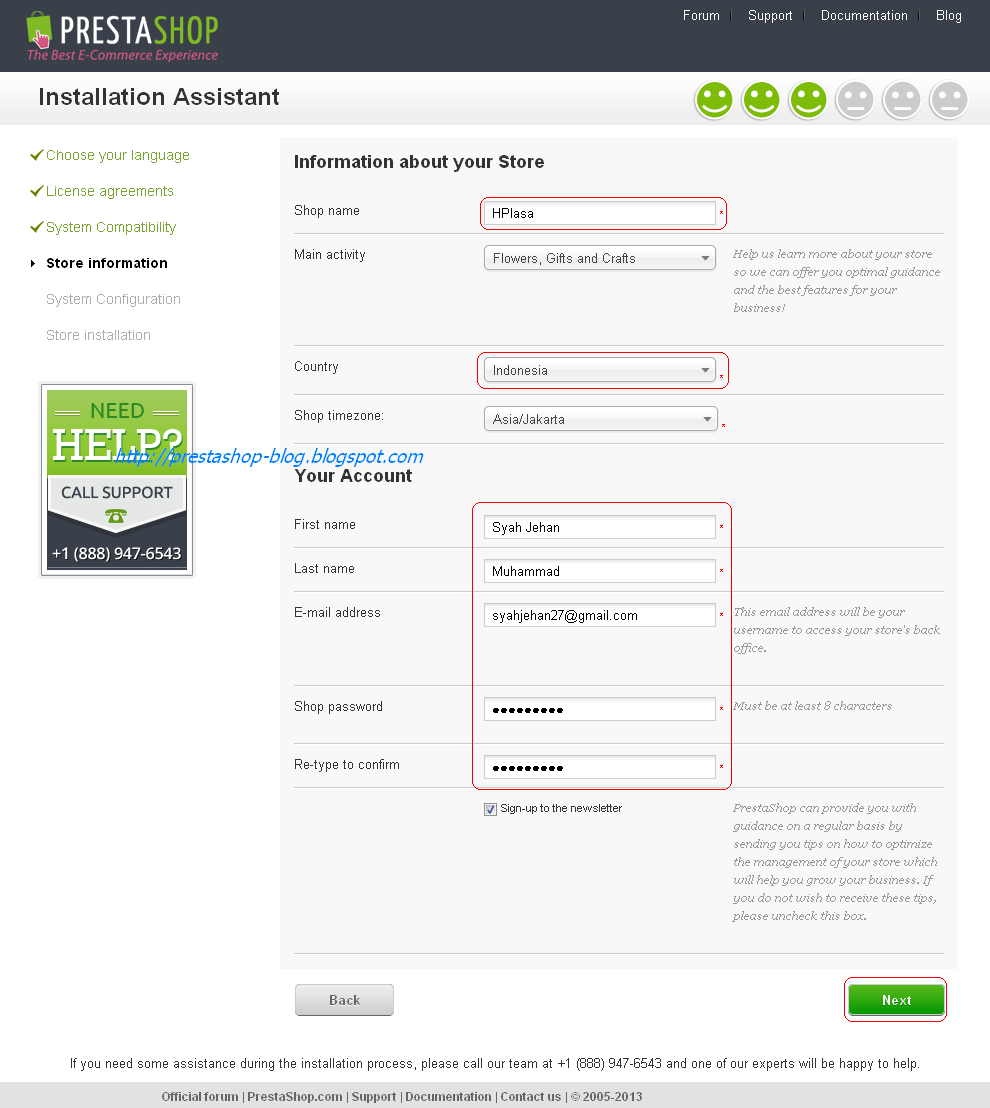990x1108 pixels.
Task: Click the third green smiley progress icon
Action: 808,100
